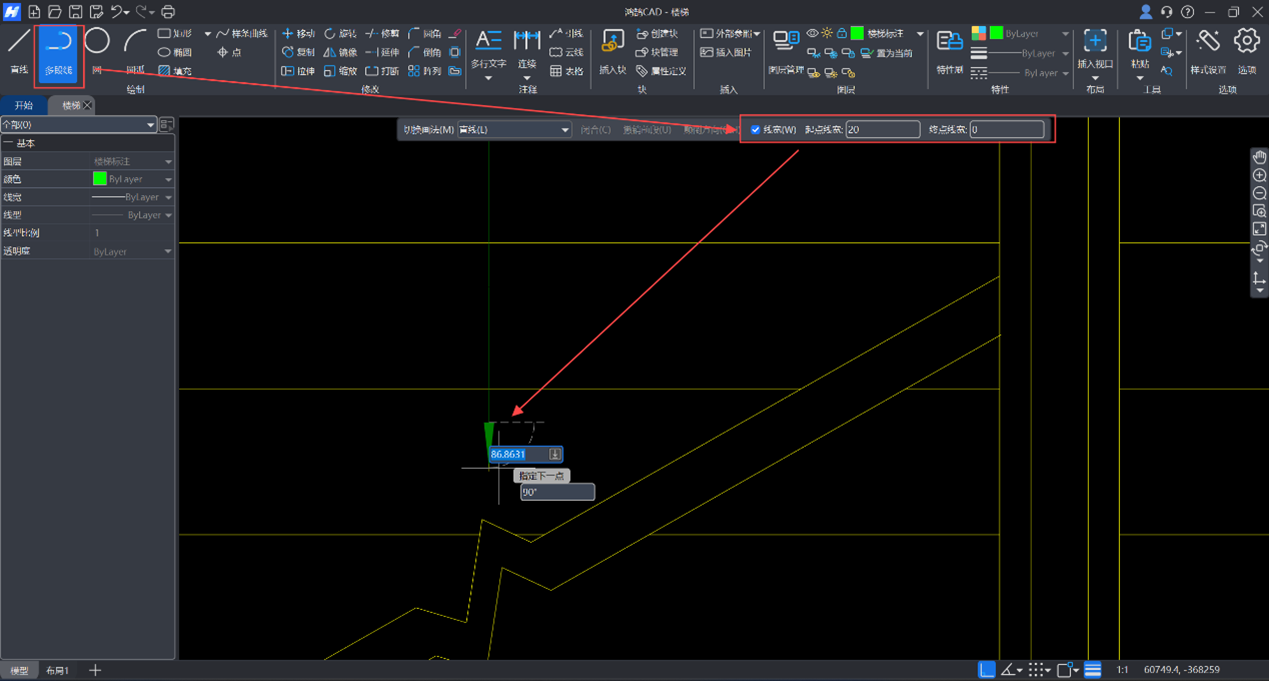The image size is (1269, 681).
Task: Click the 置为当前 button
Action: click(x=886, y=53)
